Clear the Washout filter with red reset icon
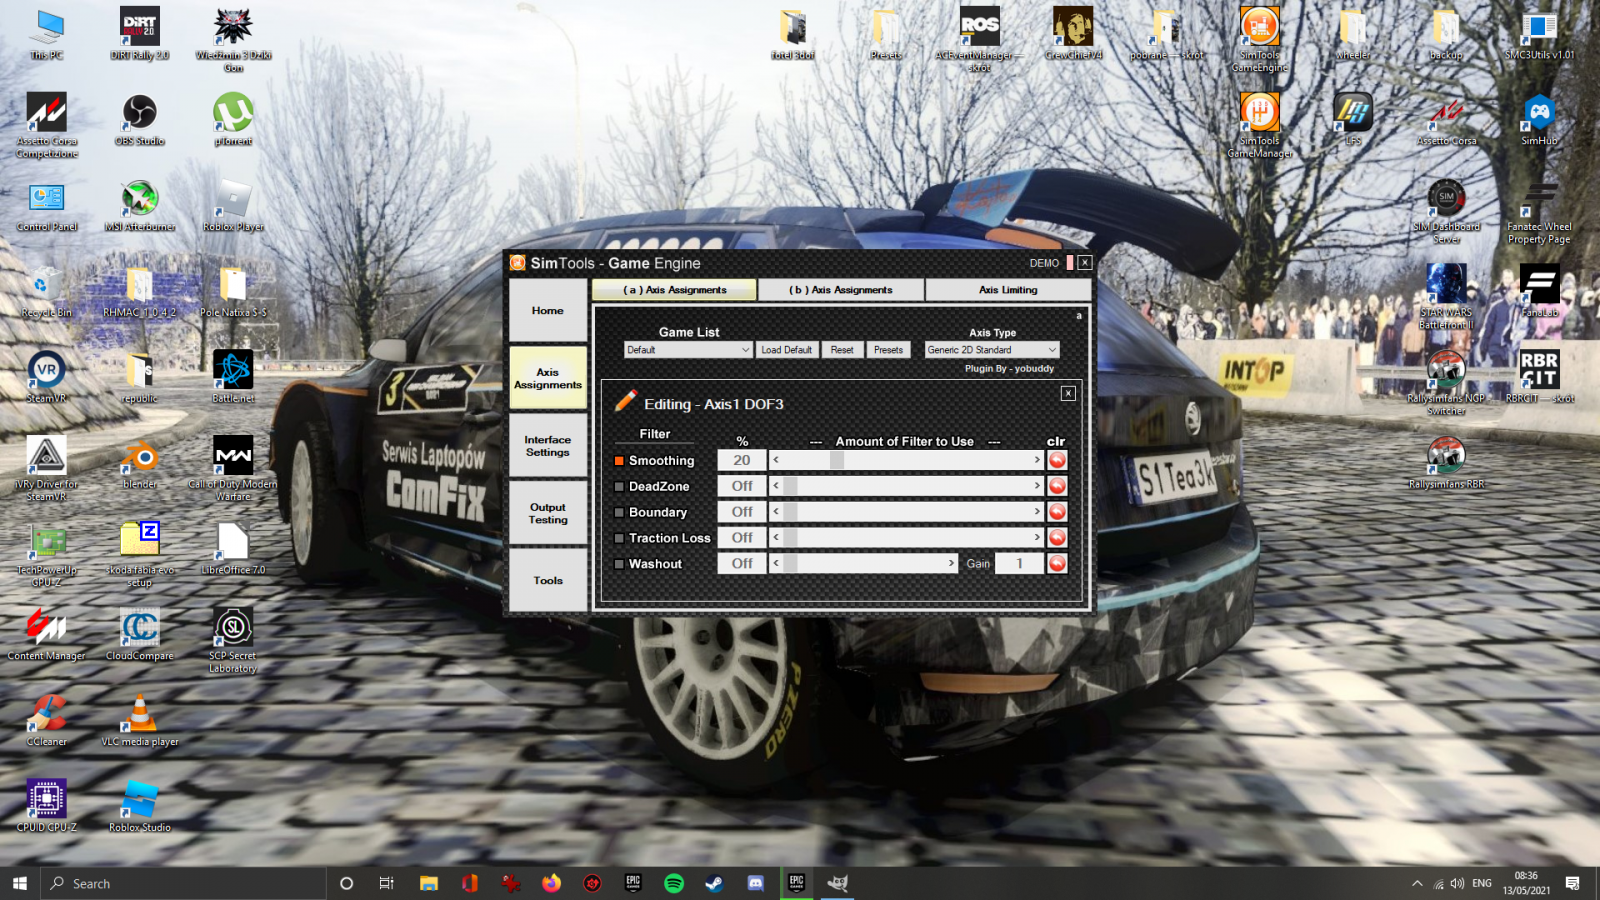 coord(1057,564)
